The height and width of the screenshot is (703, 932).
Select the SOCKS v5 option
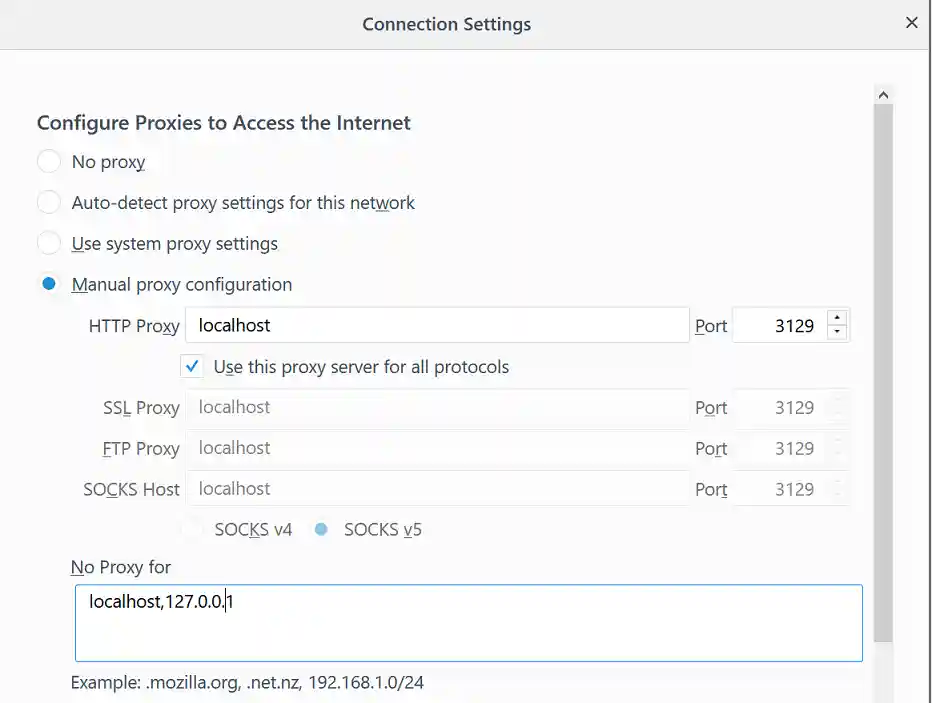(321, 530)
